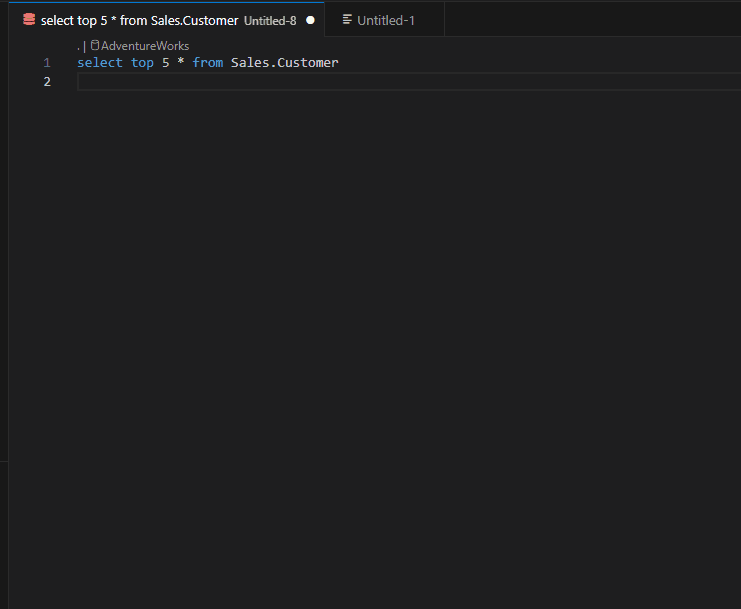The image size is (741, 609).
Task: Click line number 2 in the gutter
Action: click(x=47, y=82)
